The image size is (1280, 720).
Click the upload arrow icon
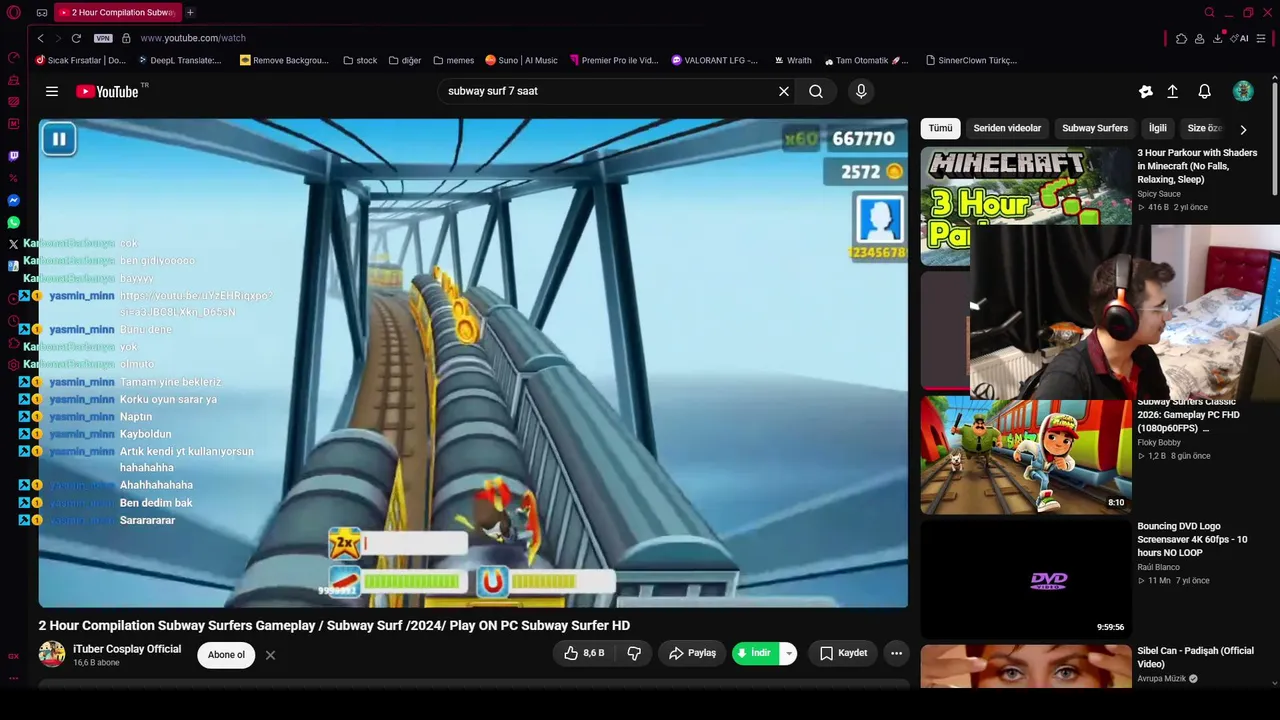coord(1173,91)
